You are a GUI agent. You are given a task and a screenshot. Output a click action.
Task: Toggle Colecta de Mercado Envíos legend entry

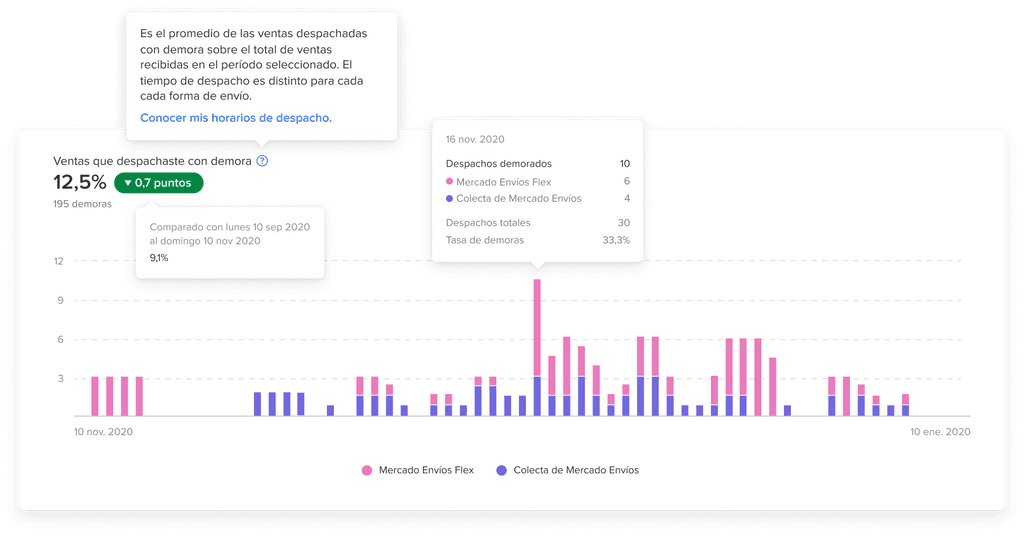click(x=568, y=470)
